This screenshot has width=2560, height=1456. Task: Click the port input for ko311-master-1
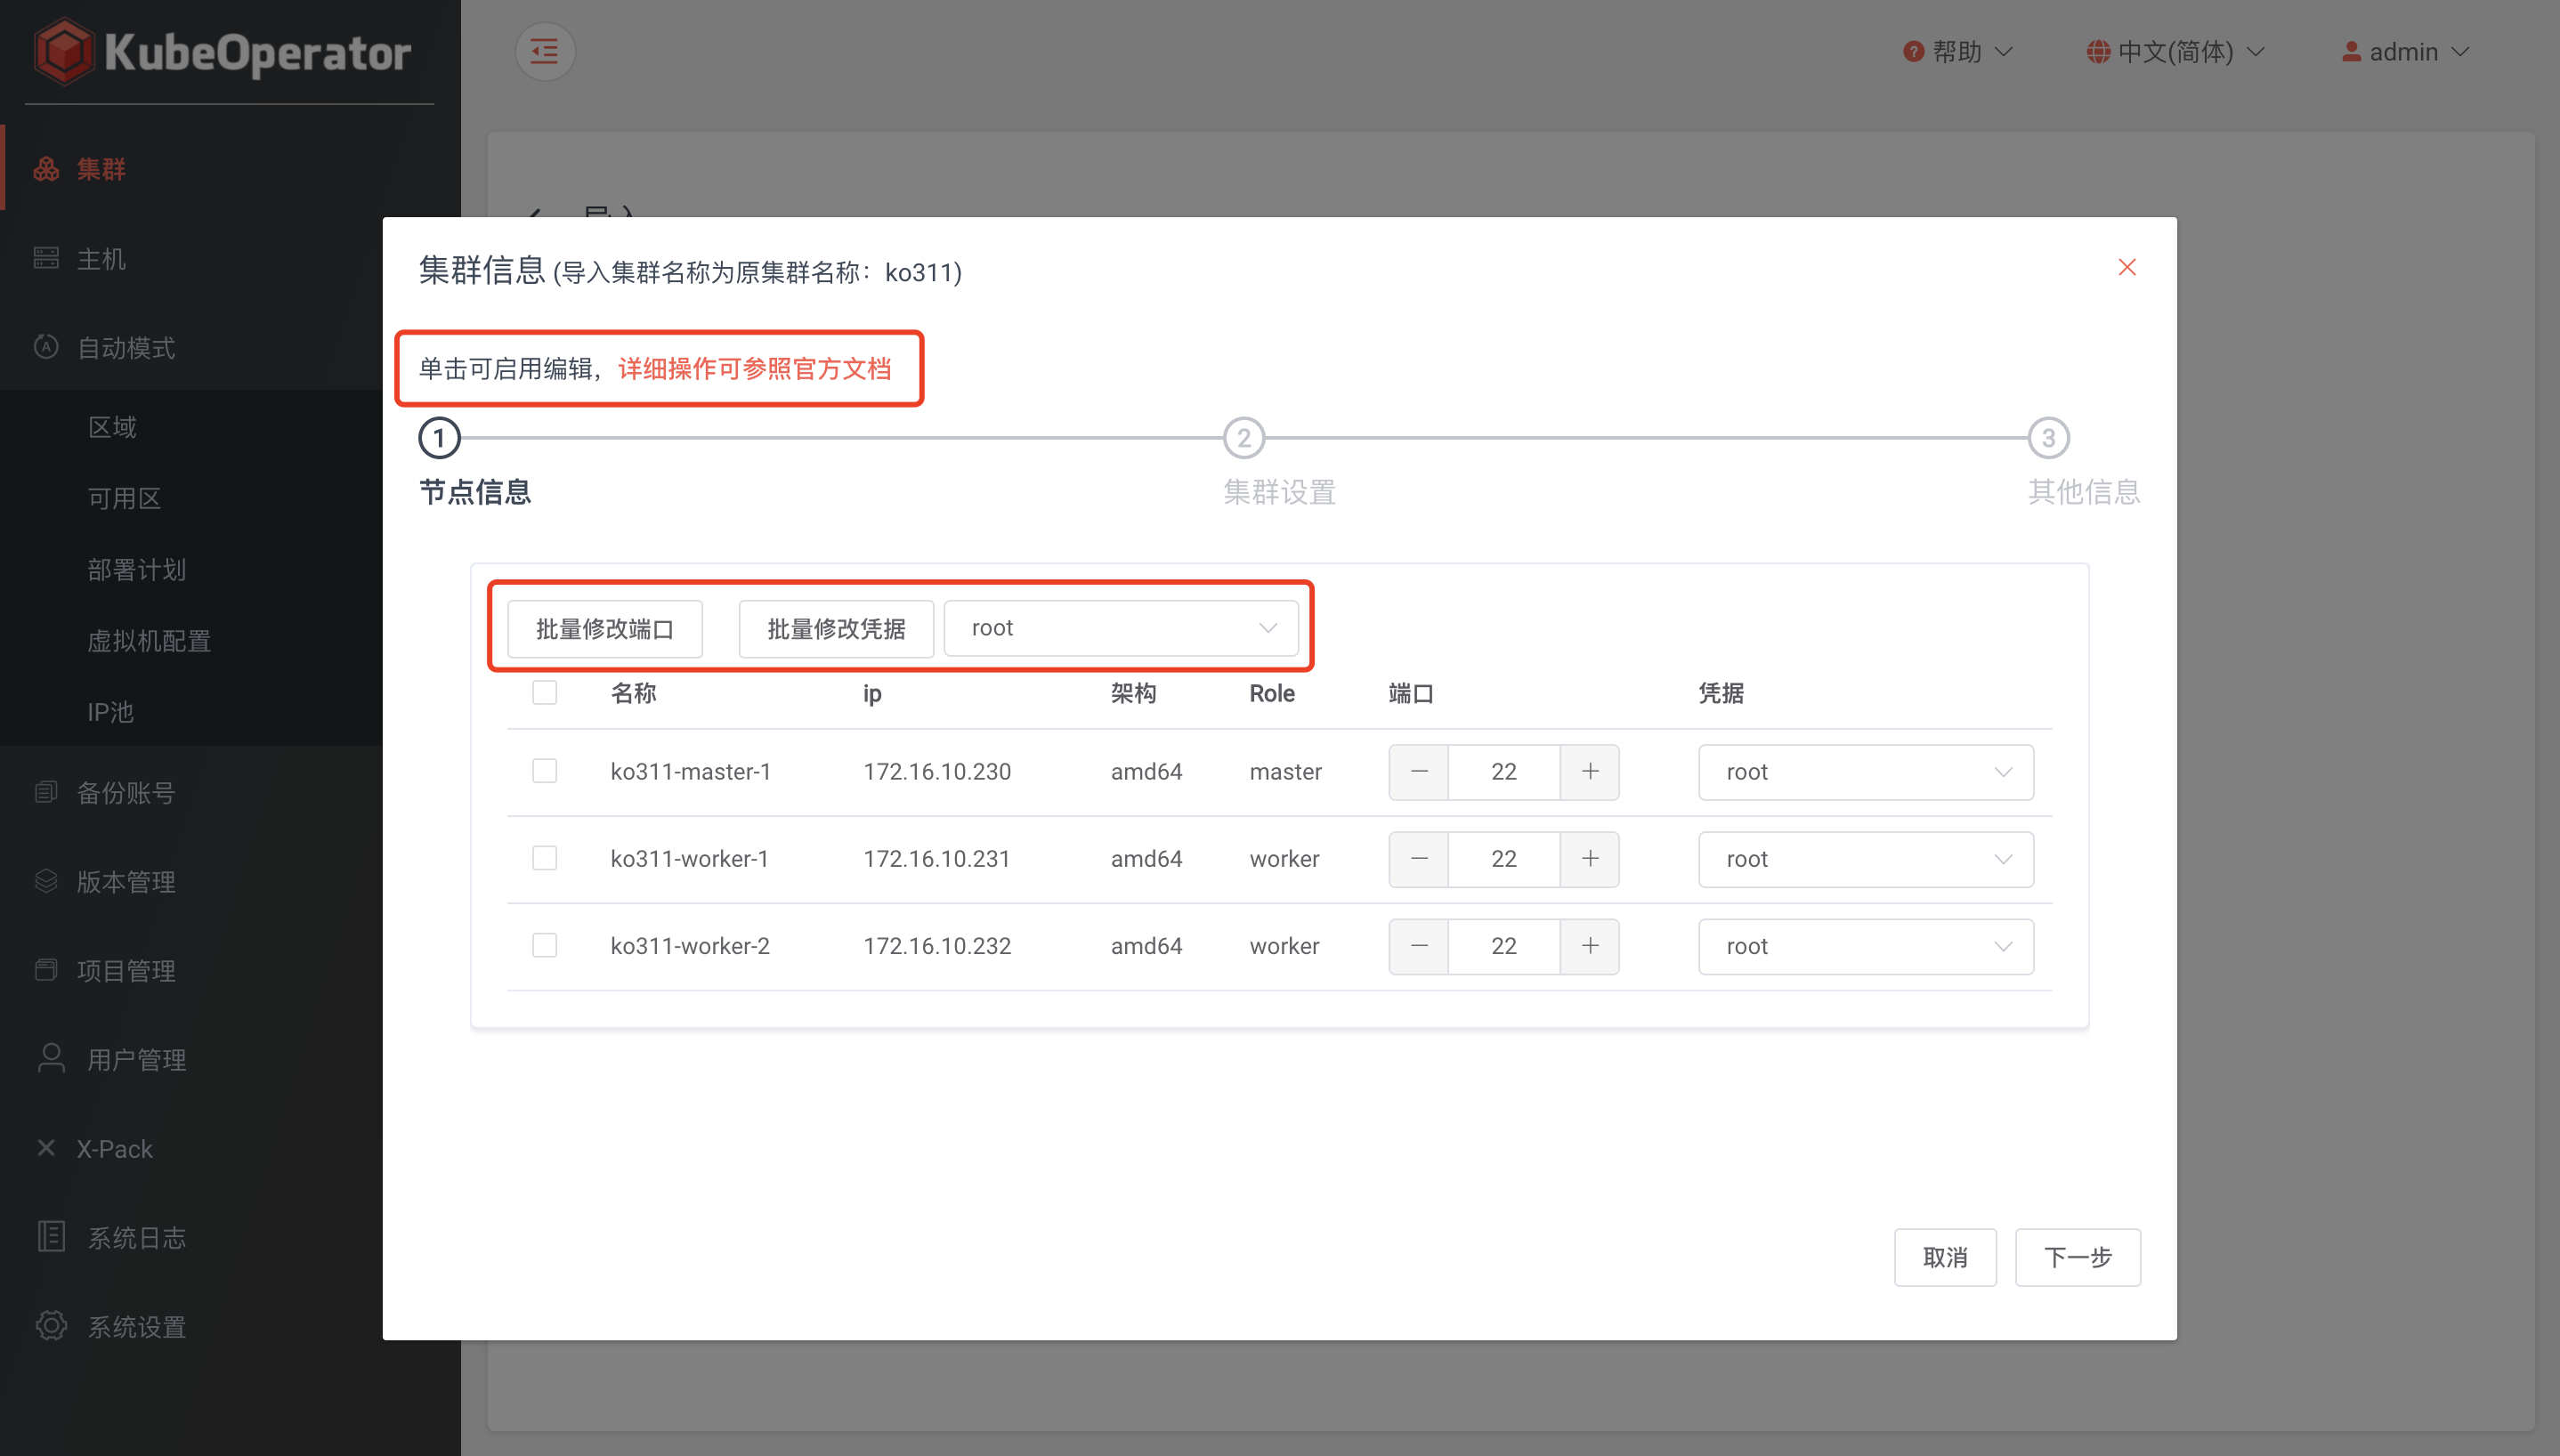1504,772
